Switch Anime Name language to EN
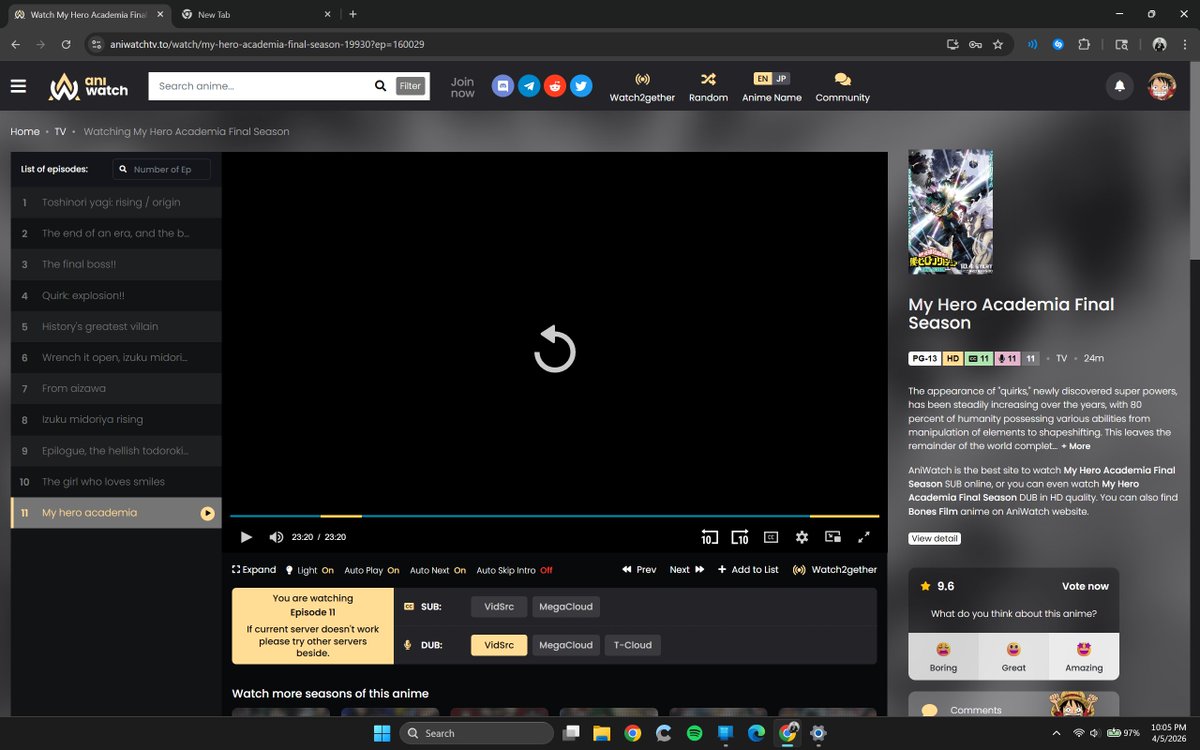The height and width of the screenshot is (750, 1200). (x=762, y=79)
